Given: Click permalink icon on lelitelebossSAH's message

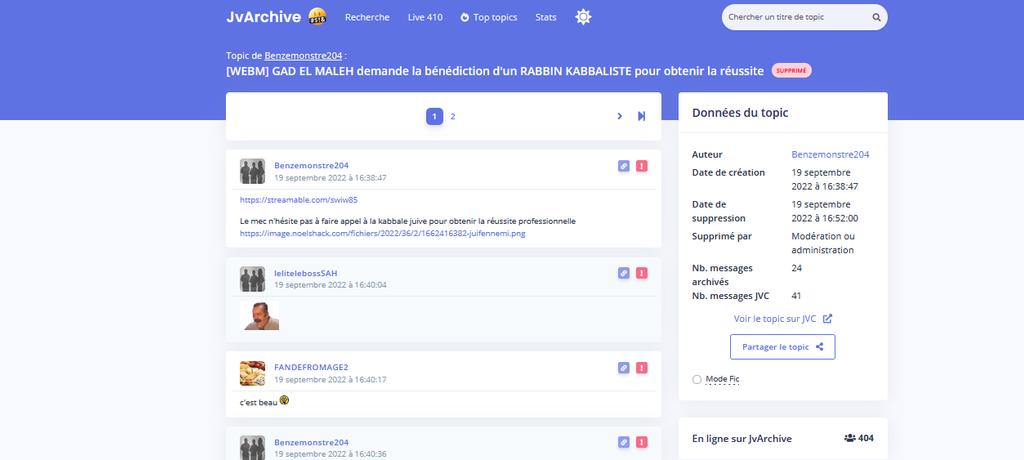Looking at the screenshot, I should pos(624,273).
